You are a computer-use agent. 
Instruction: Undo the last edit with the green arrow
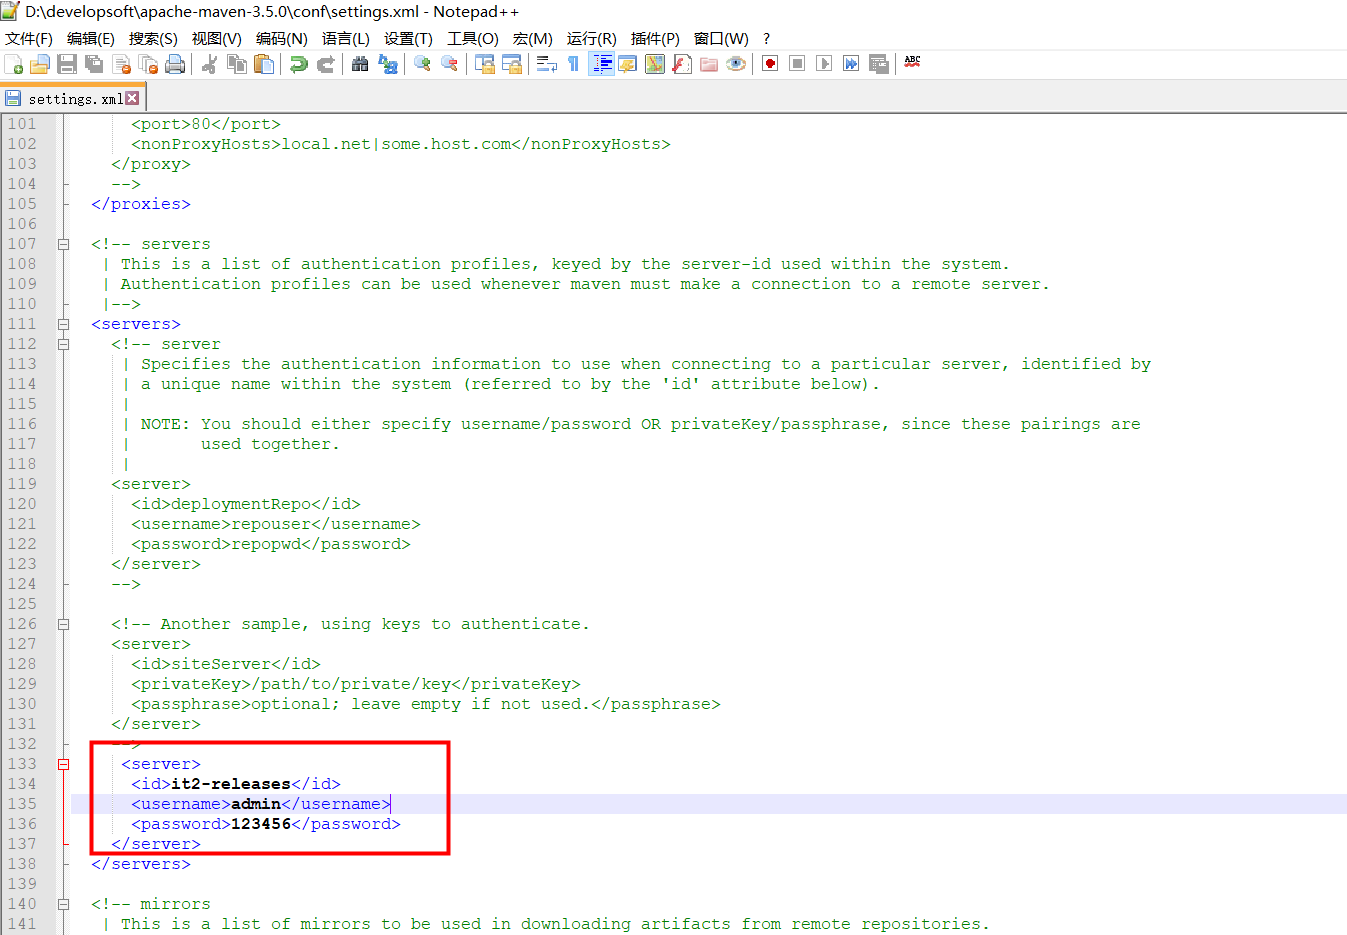tap(298, 64)
